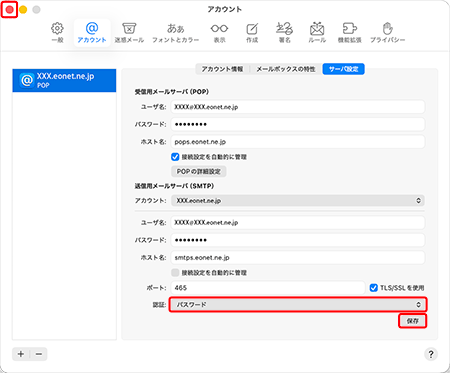Switch to the アカウント情報 tab
This screenshot has width=450, height=373.
(x=222, y=69)
